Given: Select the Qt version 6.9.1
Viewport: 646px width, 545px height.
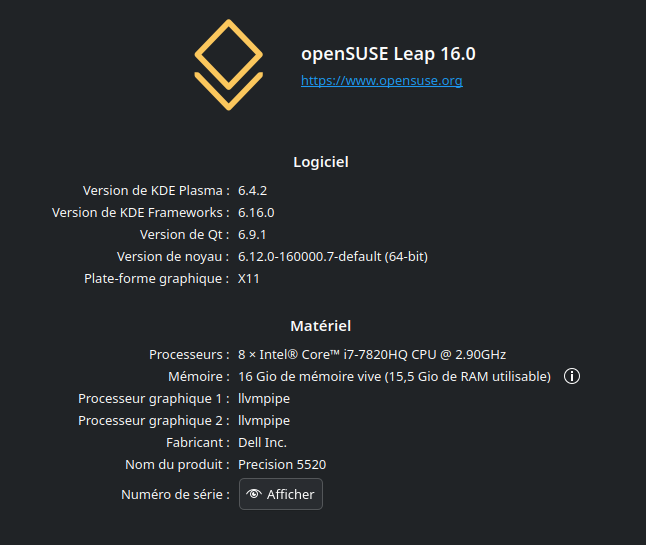Looking at the screenshot, I should [x=252, y=234].
